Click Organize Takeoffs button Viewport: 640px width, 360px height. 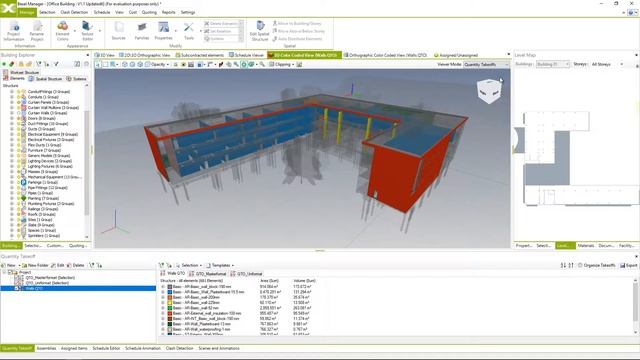(x=596, y=265)
